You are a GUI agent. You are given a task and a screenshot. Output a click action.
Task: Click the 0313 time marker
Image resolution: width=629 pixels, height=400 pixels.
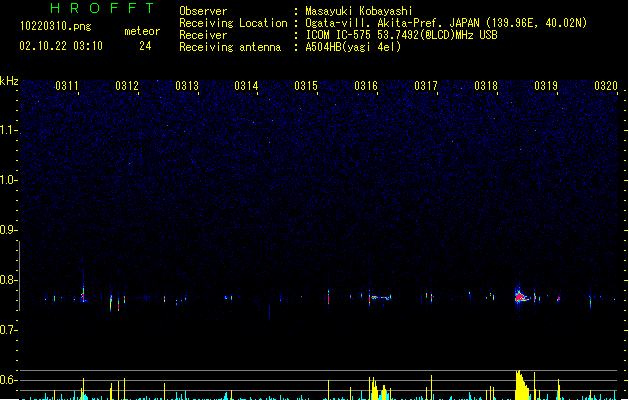pyautogui.click(x=187, y=86)
